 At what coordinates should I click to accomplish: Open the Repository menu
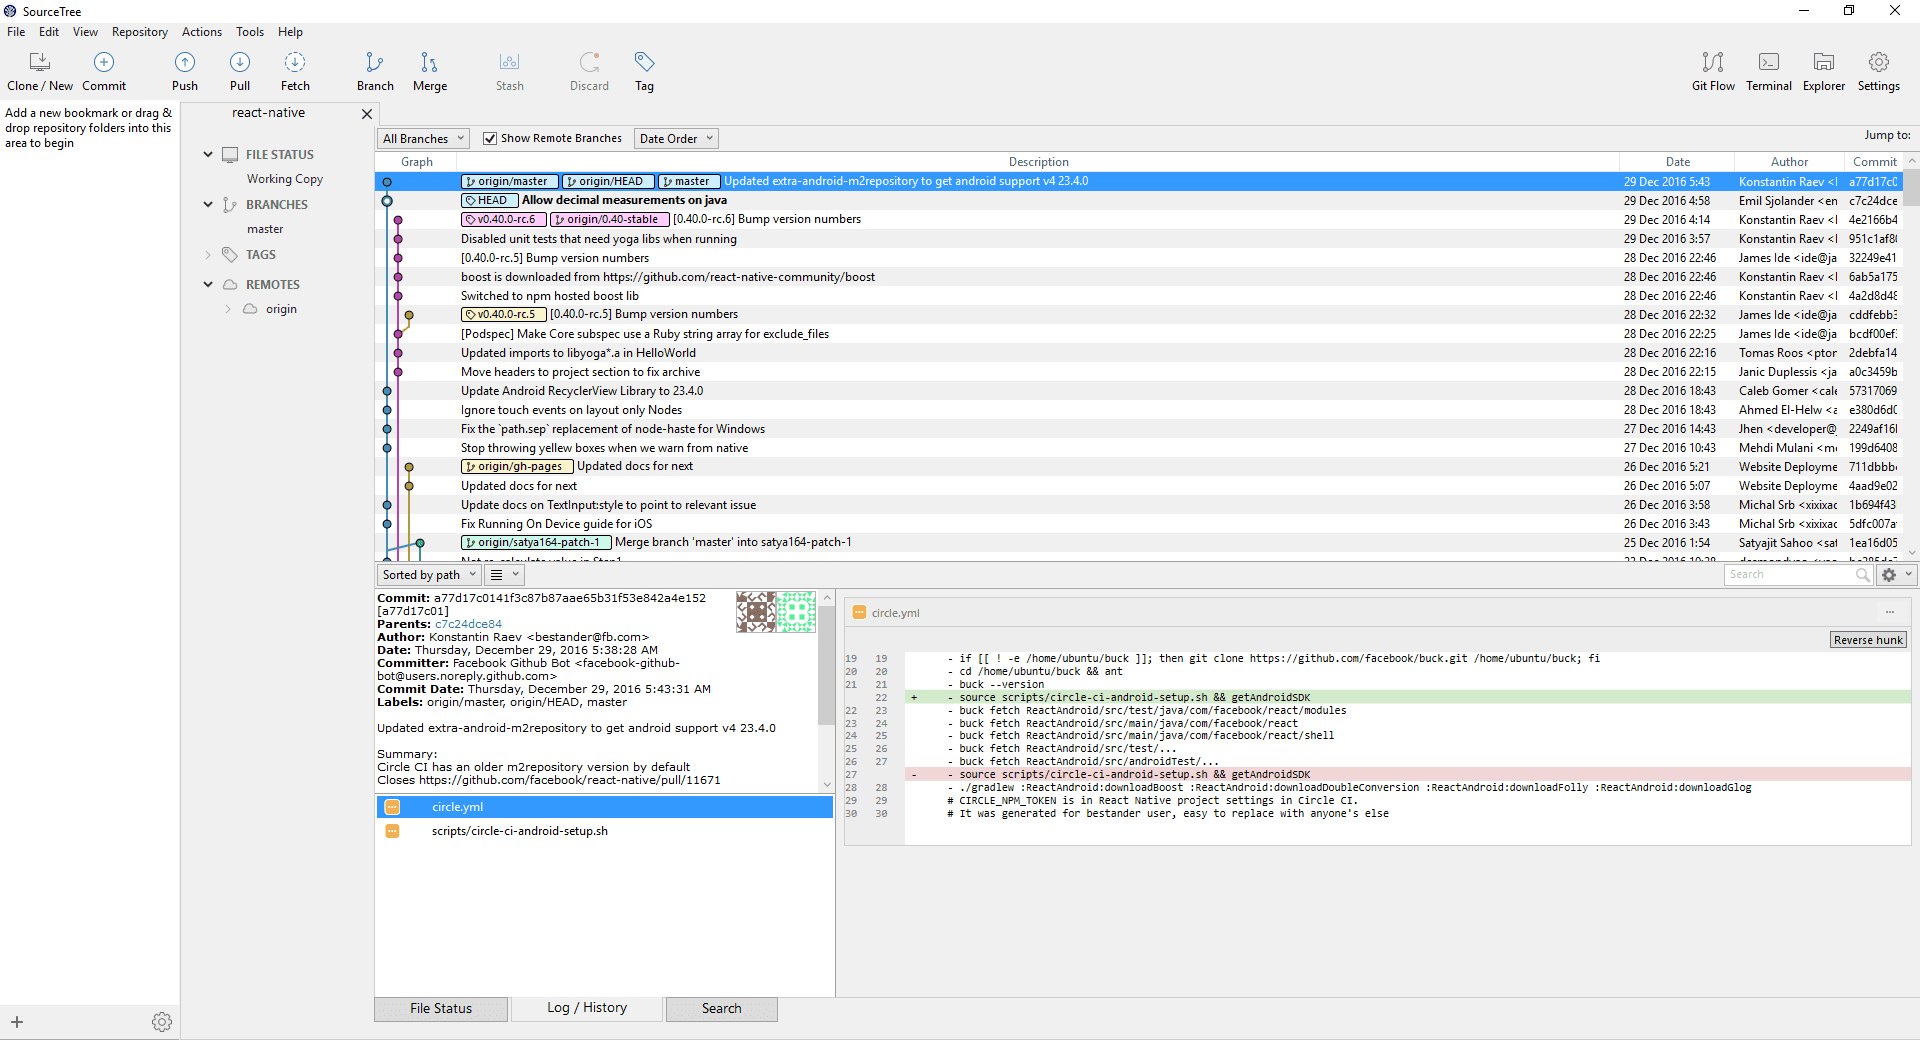click(140, 32)
